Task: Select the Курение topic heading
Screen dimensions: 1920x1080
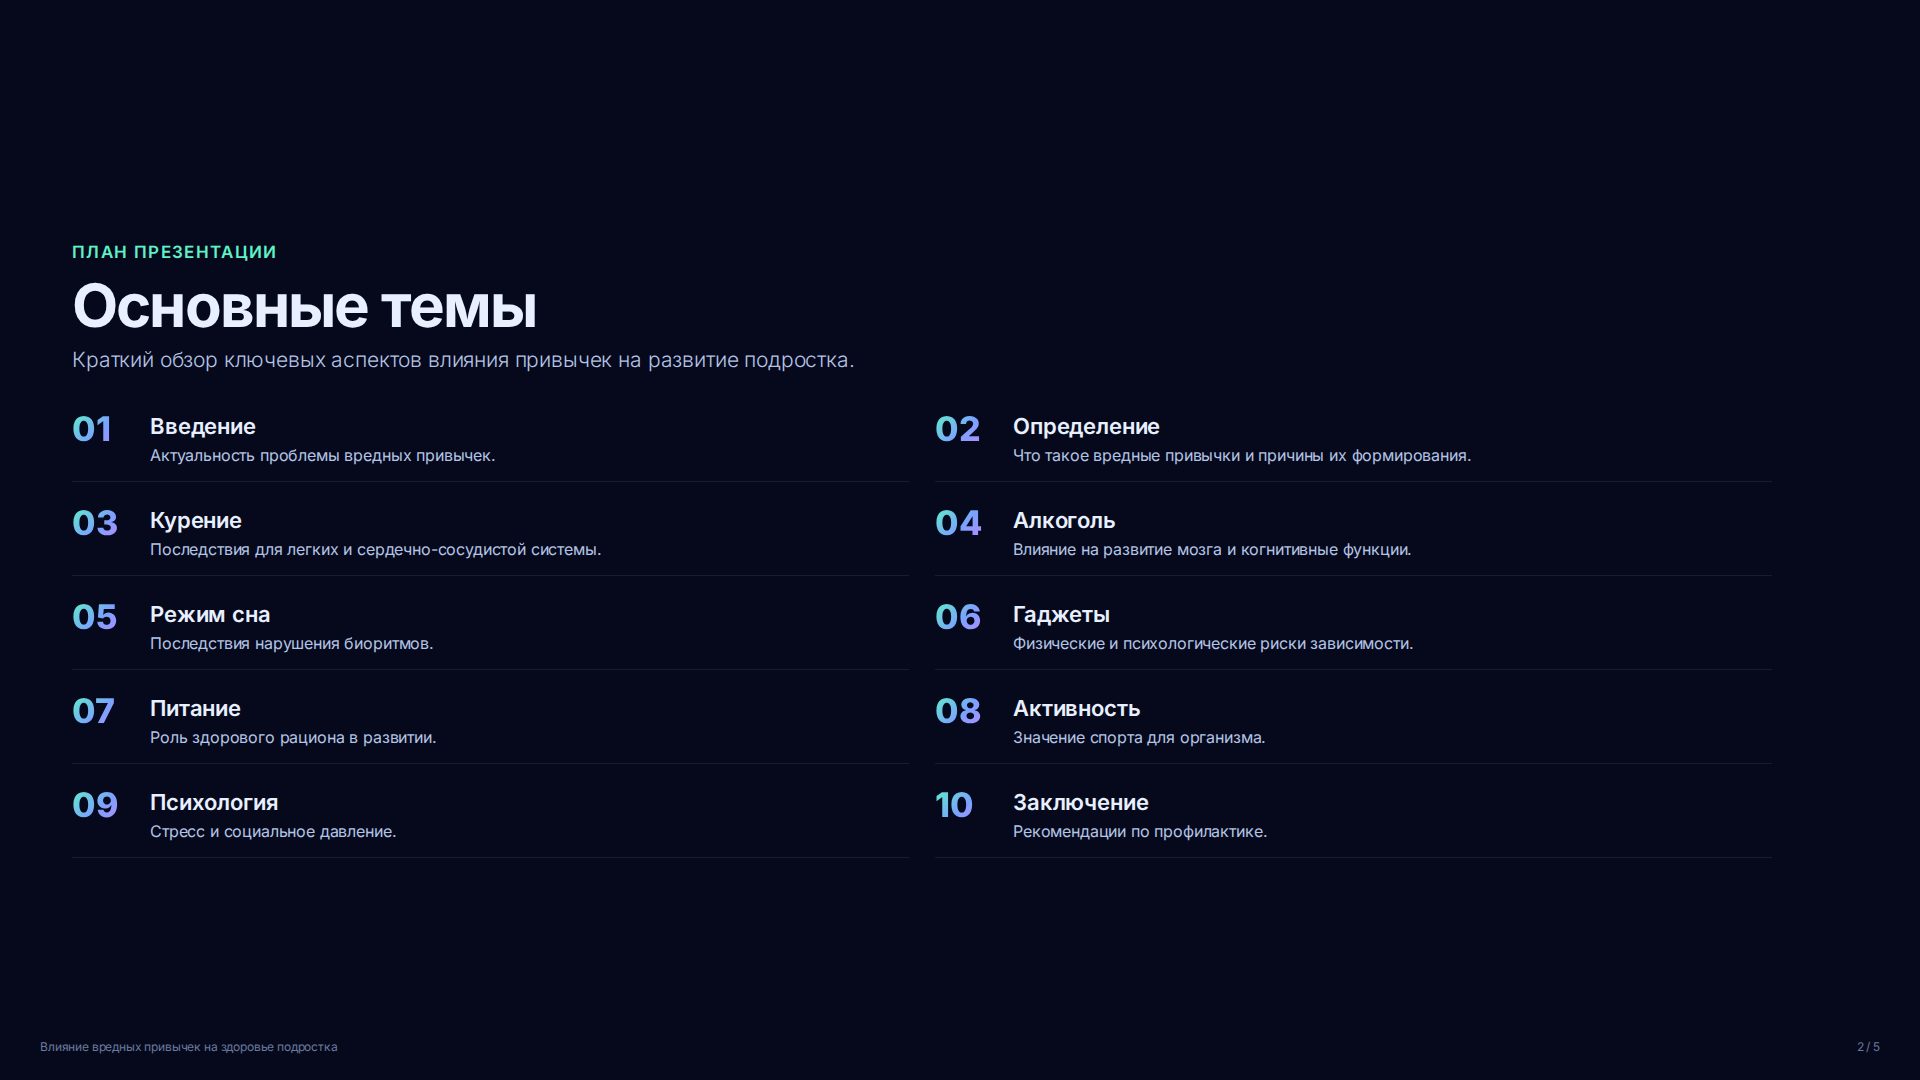Action: [x=195, y=521]
